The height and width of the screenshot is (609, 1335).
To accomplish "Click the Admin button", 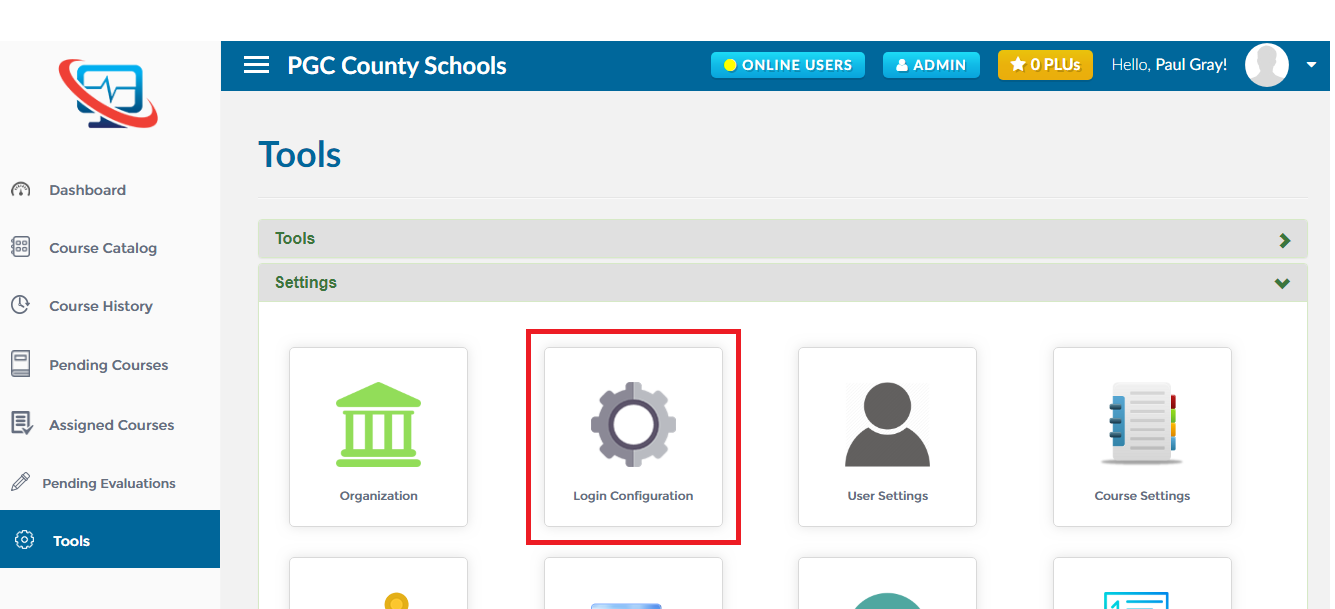I will (931, 65).
